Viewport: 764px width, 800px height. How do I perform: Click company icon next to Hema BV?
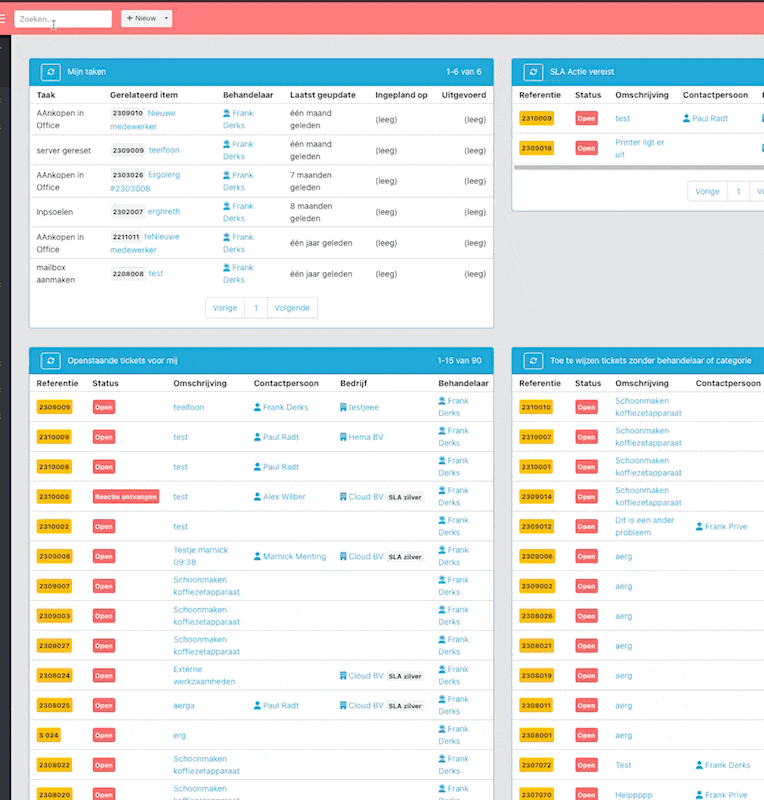click(343, 437)
